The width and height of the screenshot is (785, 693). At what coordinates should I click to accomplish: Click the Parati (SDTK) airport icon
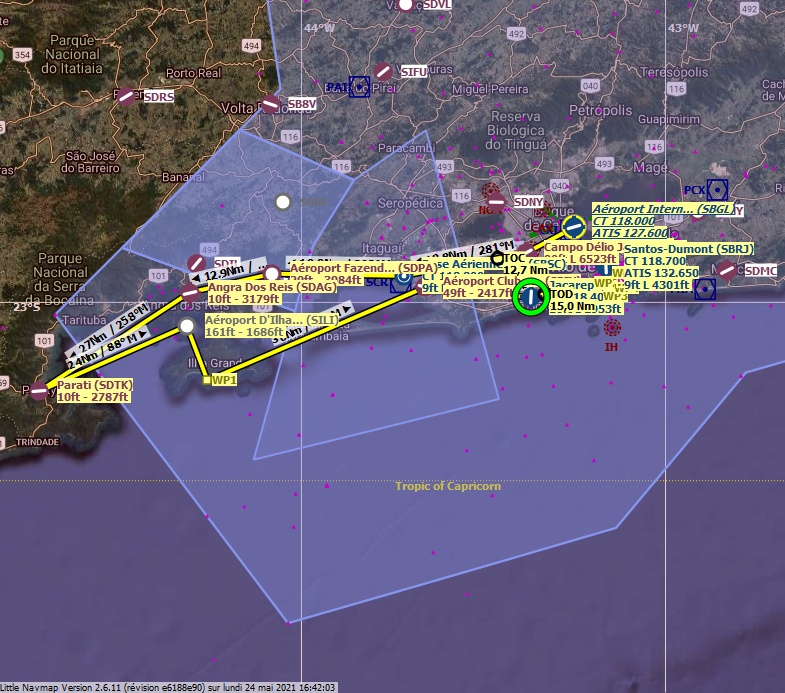[x=39, y=391]
